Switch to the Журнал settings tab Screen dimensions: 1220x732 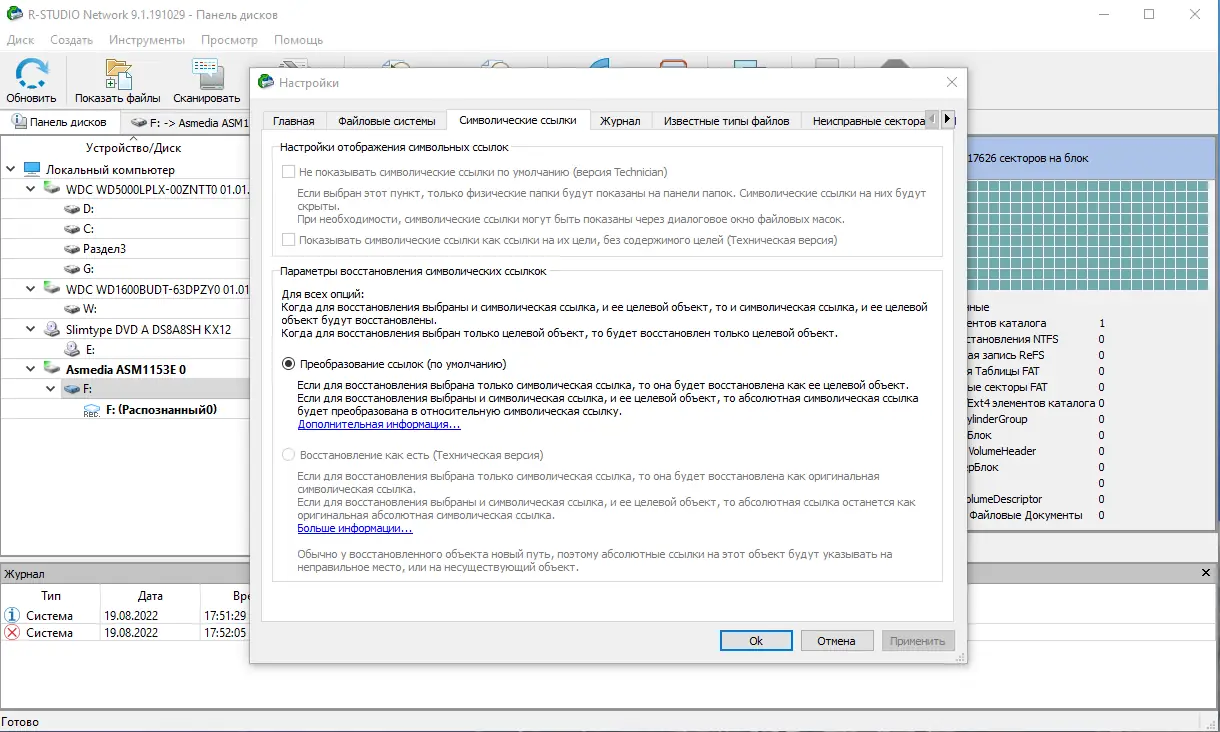tap(620, 121)
